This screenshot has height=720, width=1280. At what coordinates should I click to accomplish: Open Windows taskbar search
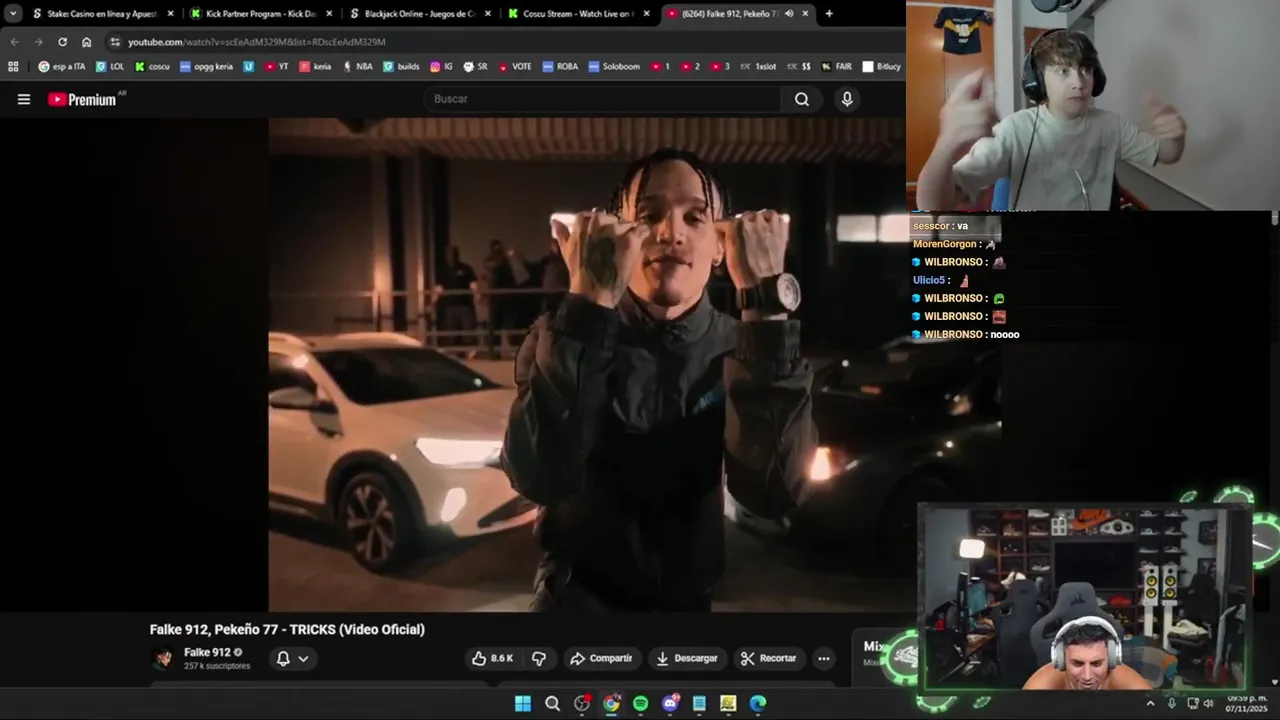coord(552,704)
